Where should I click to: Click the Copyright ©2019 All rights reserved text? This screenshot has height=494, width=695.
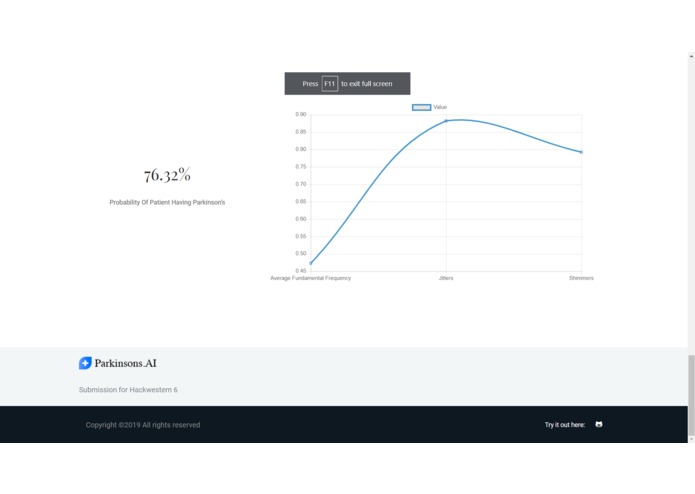pyautogui.click(x=143, y=425)
